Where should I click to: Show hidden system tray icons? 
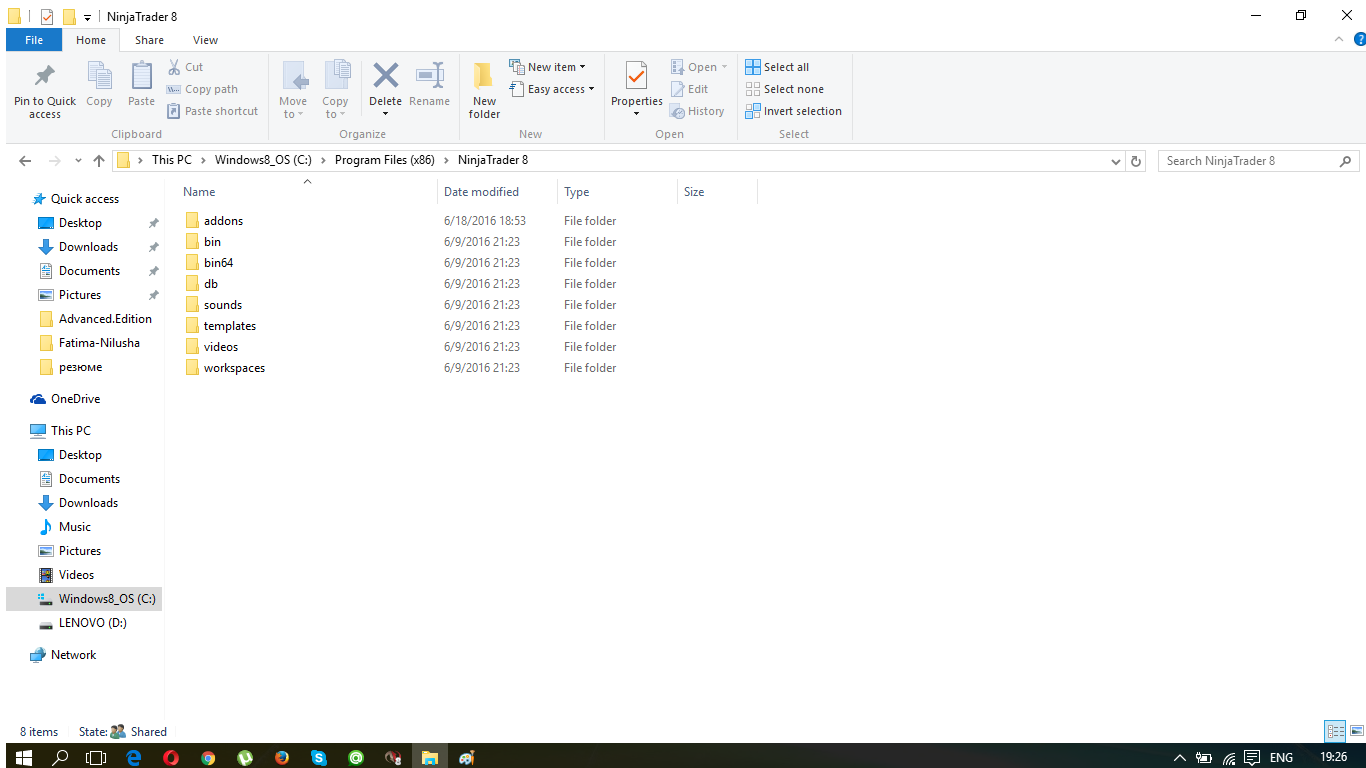(x=1180, y=758)
